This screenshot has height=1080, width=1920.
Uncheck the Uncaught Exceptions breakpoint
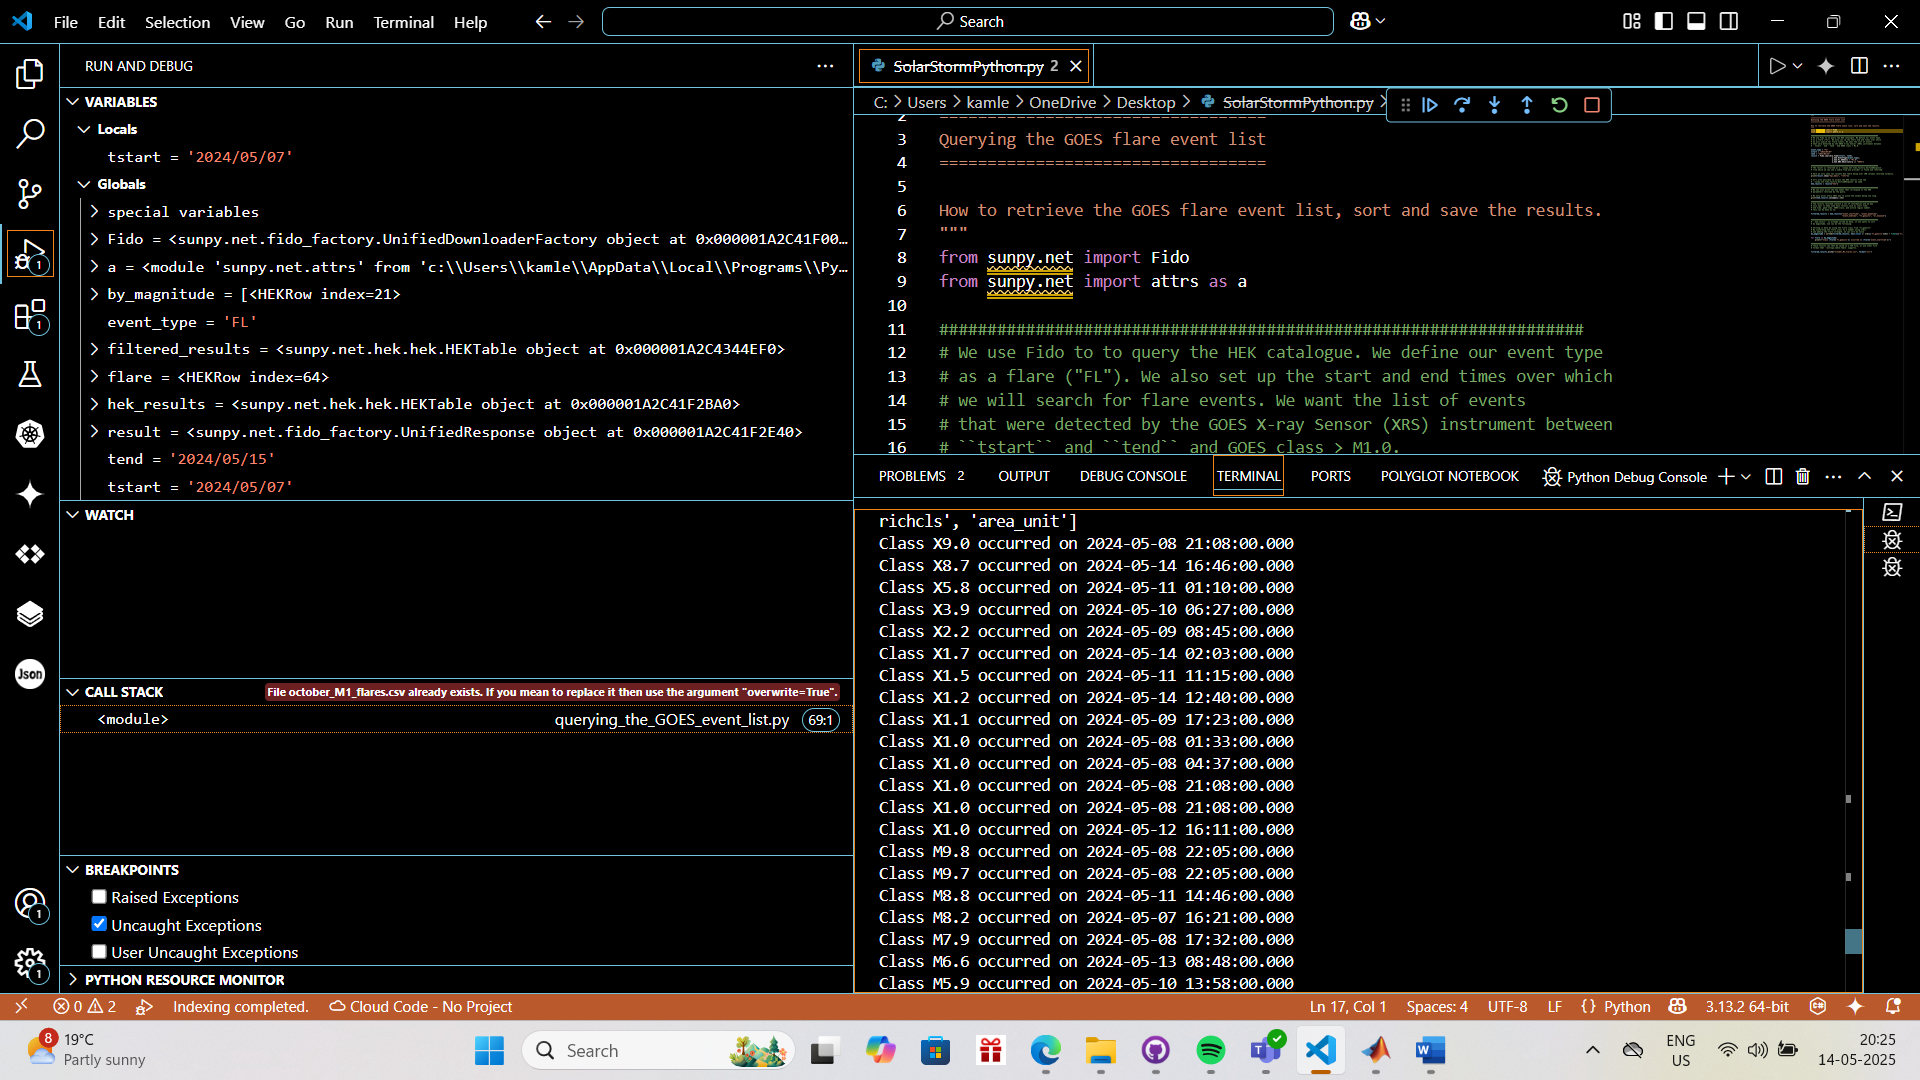pos(99,924)
